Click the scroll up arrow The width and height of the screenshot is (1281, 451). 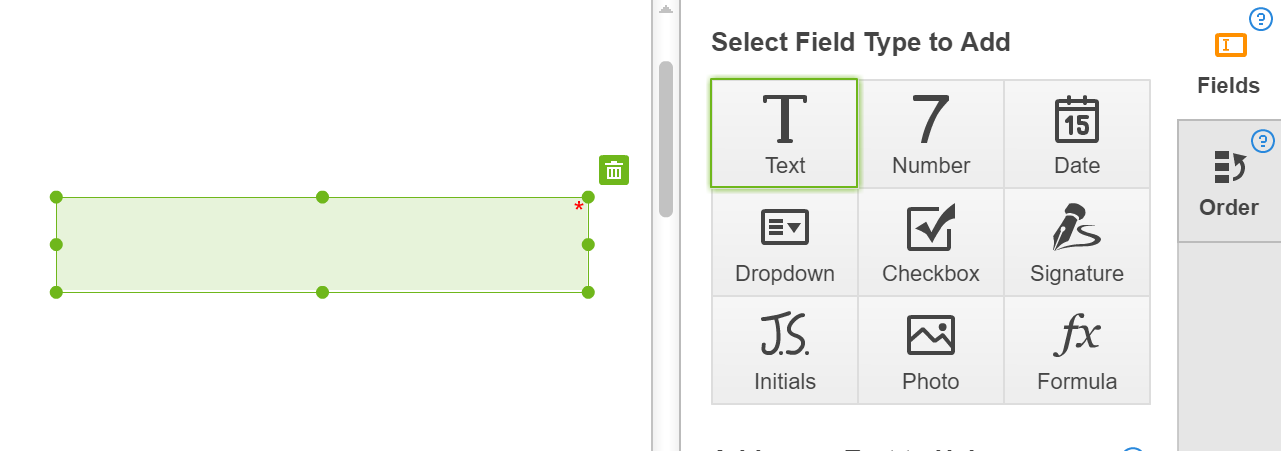pos(666,8)
